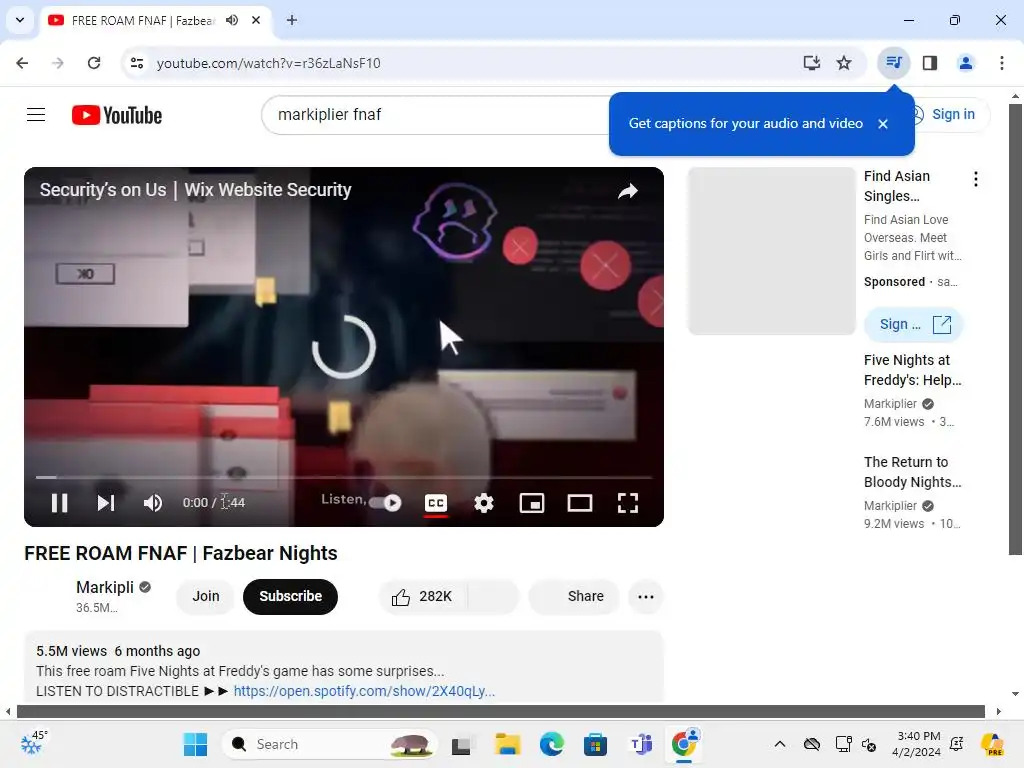Click the horizontal scrollbar at page bottom
1024x768 pixels.
(500, 711)
